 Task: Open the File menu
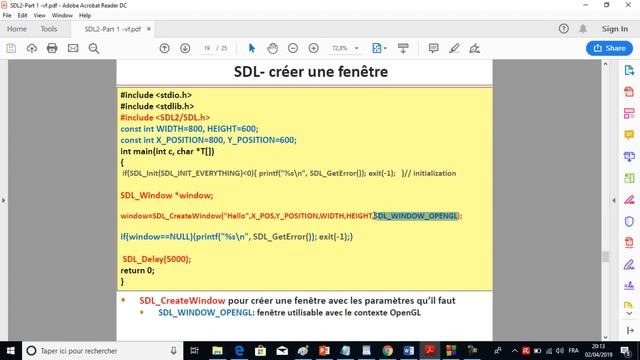[x=7, y=16]
